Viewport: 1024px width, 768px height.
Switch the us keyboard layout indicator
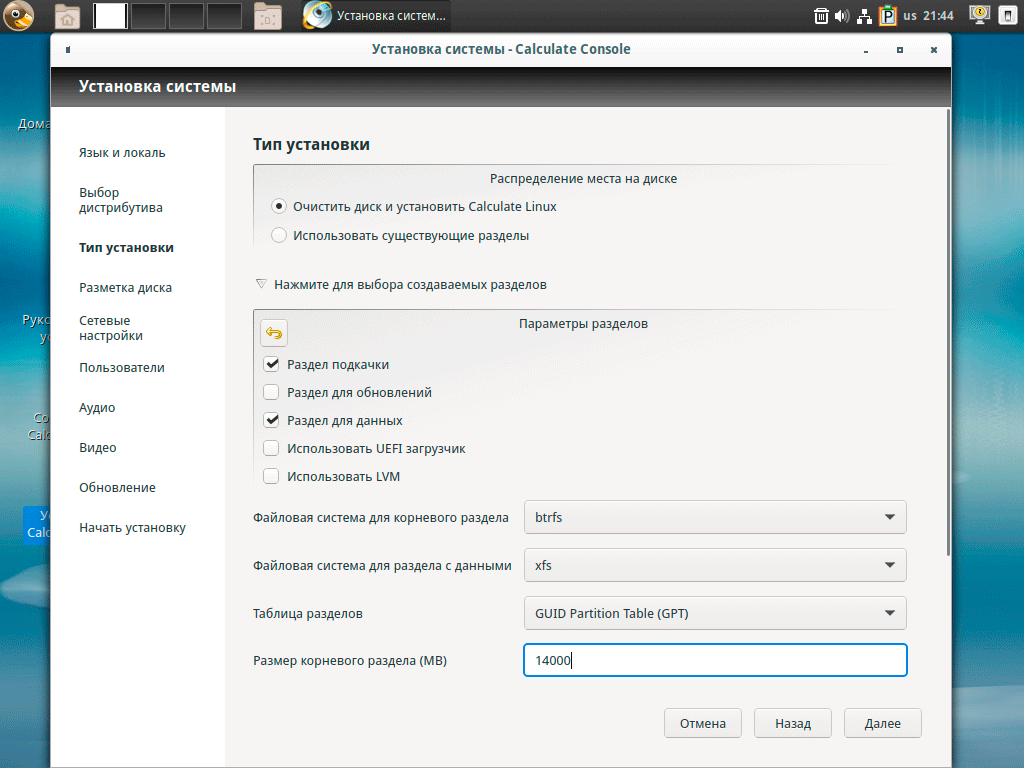(x=910, y=16)
